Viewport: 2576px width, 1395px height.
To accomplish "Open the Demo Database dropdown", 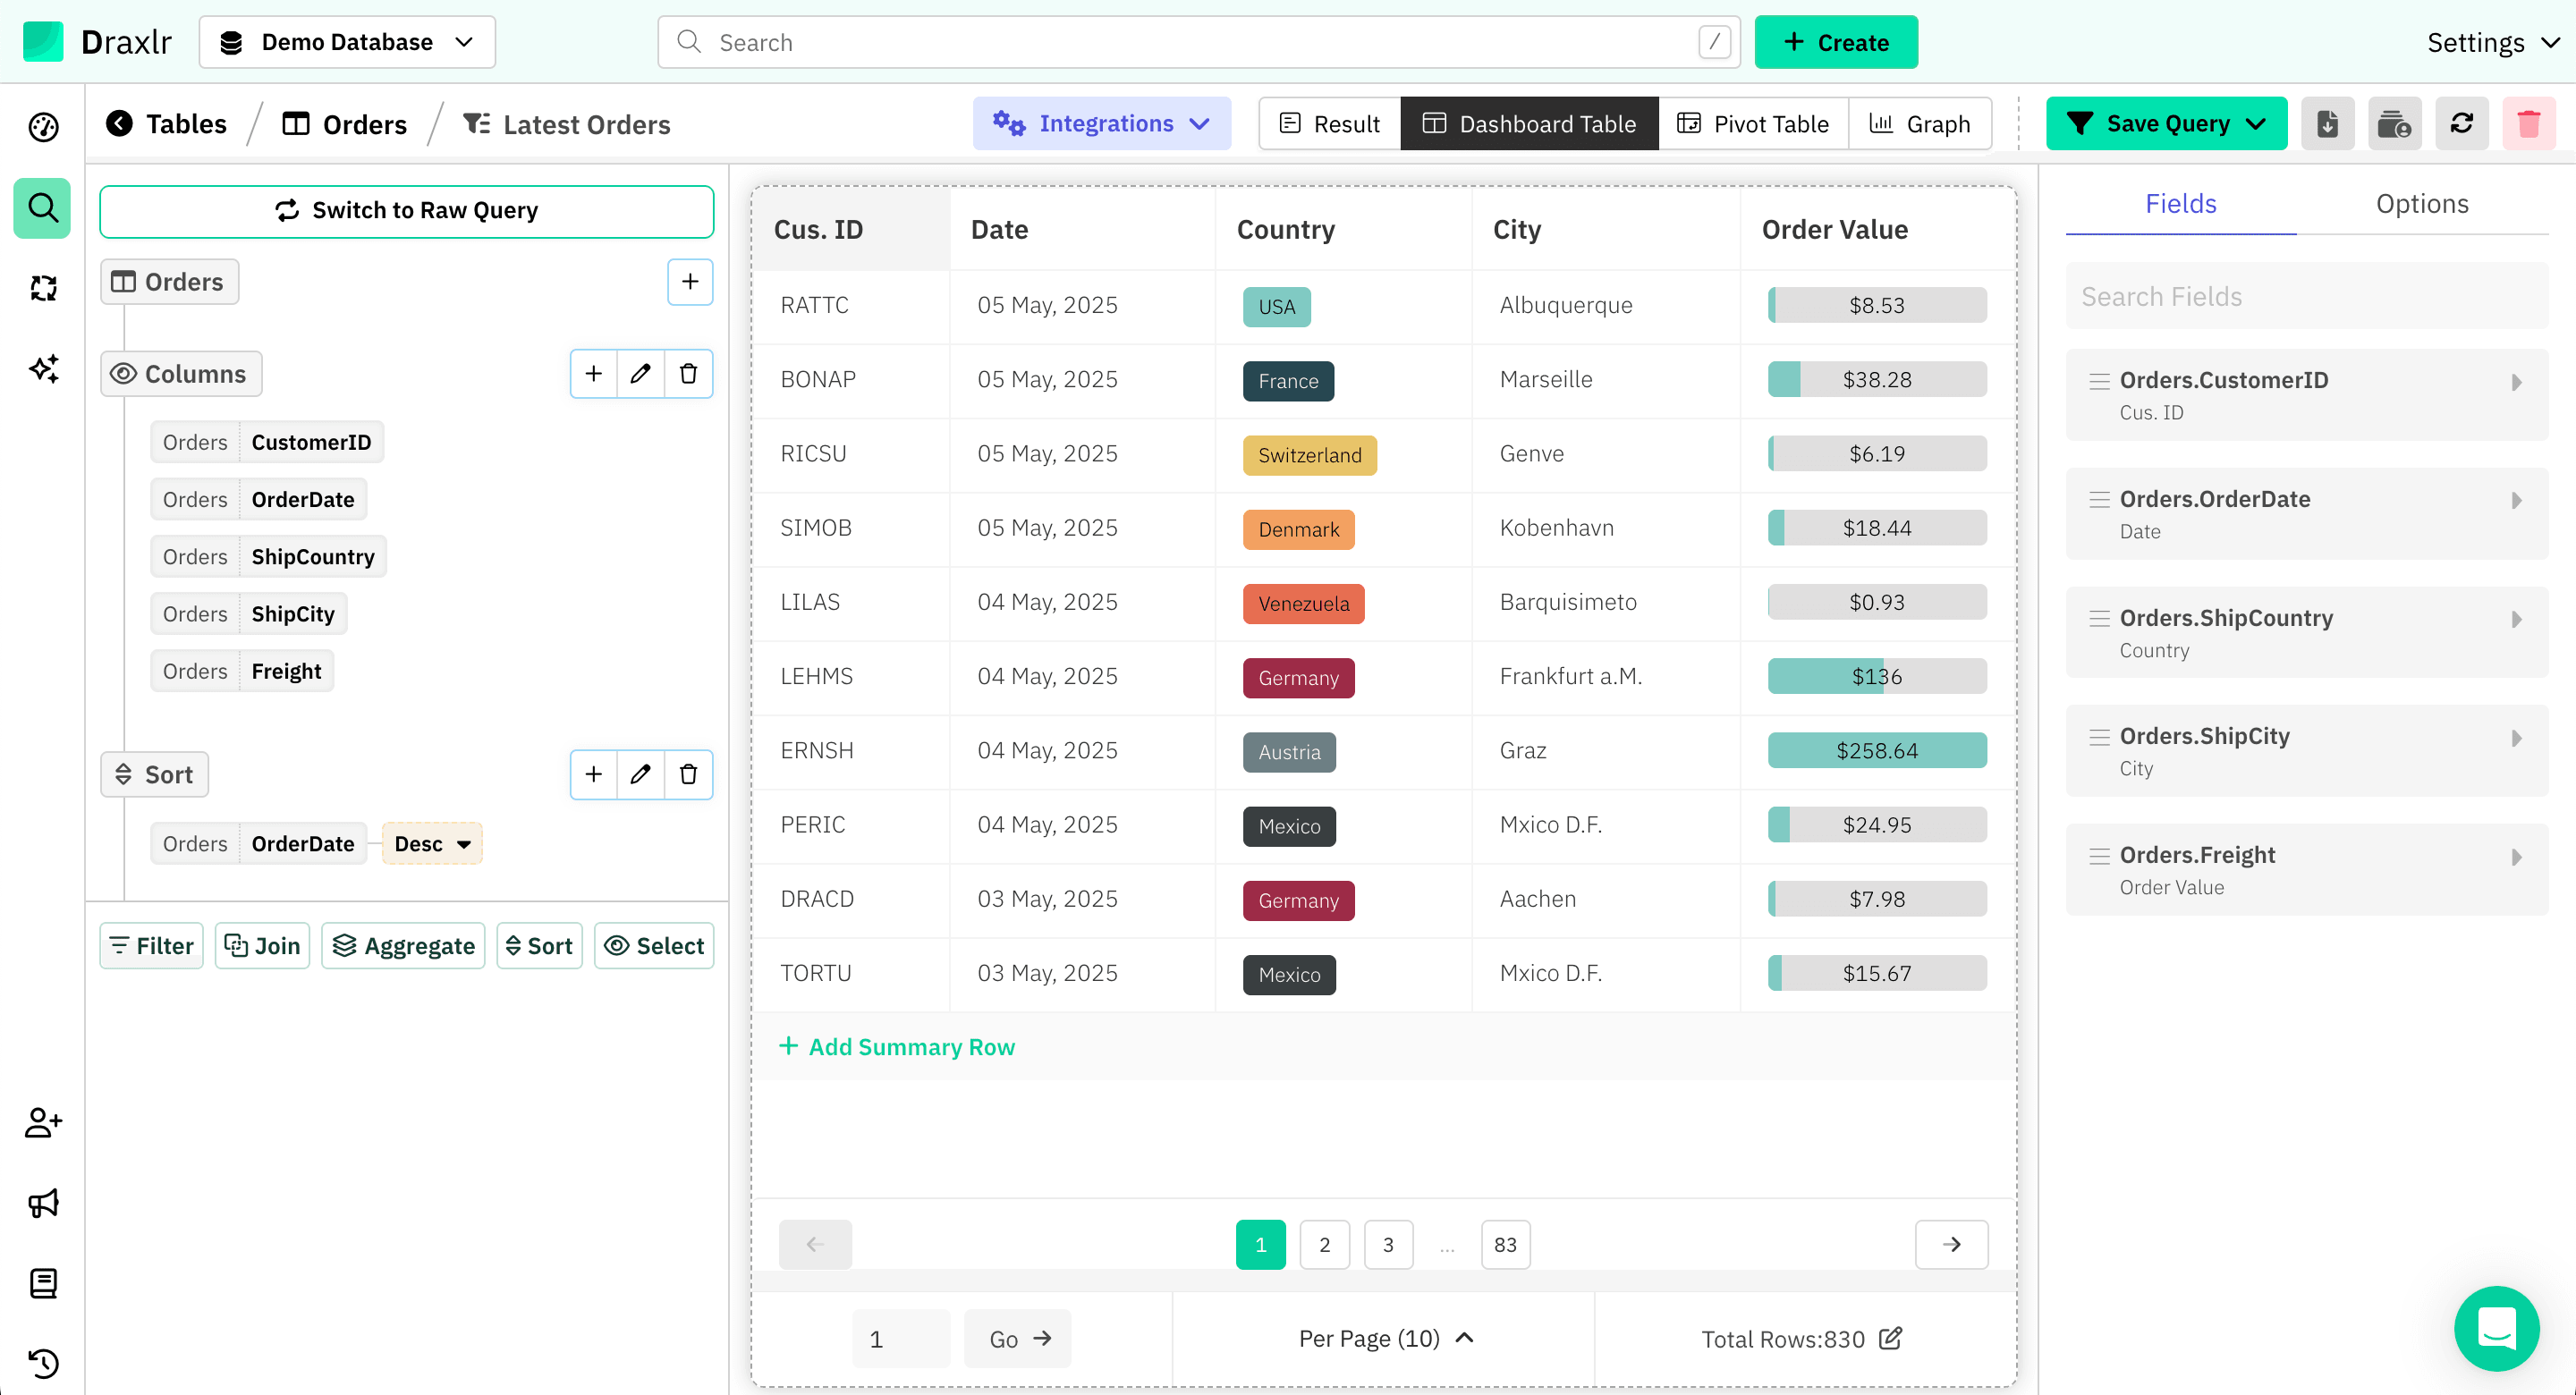I will tap(347, 42).
